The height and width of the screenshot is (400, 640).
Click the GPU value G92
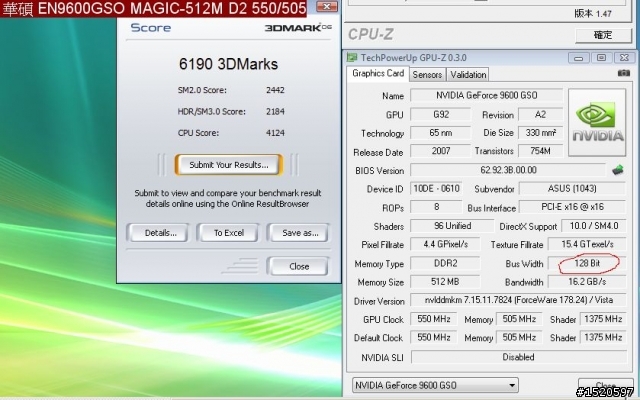tap(440, 114)
